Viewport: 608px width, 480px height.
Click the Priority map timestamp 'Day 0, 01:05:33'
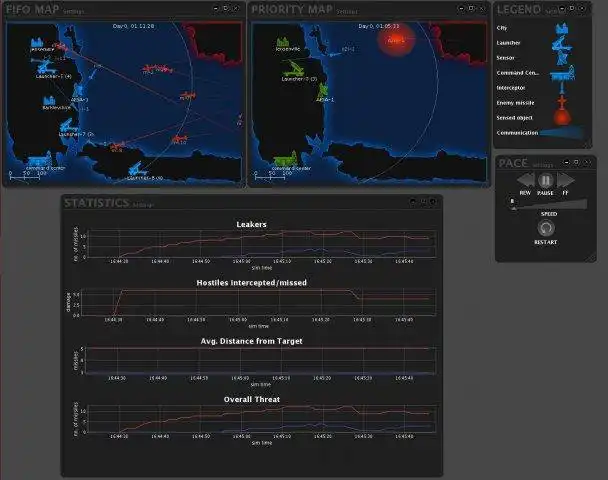[378, 26]
